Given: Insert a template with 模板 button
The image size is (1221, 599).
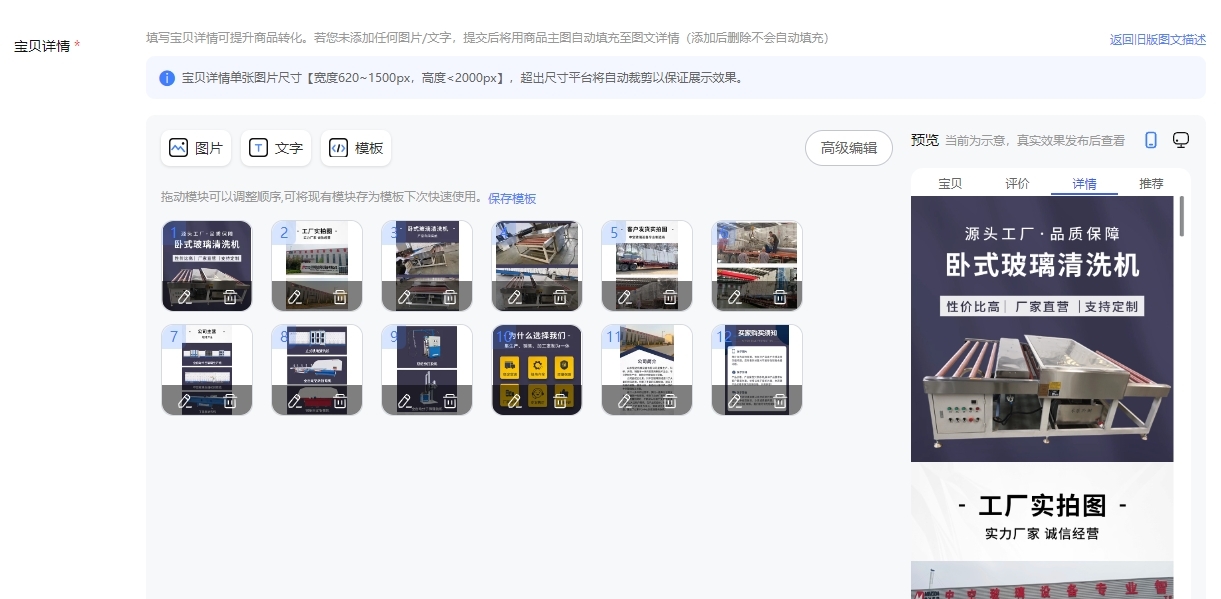Looking at the screenshot, I should (x=356, y=148).
